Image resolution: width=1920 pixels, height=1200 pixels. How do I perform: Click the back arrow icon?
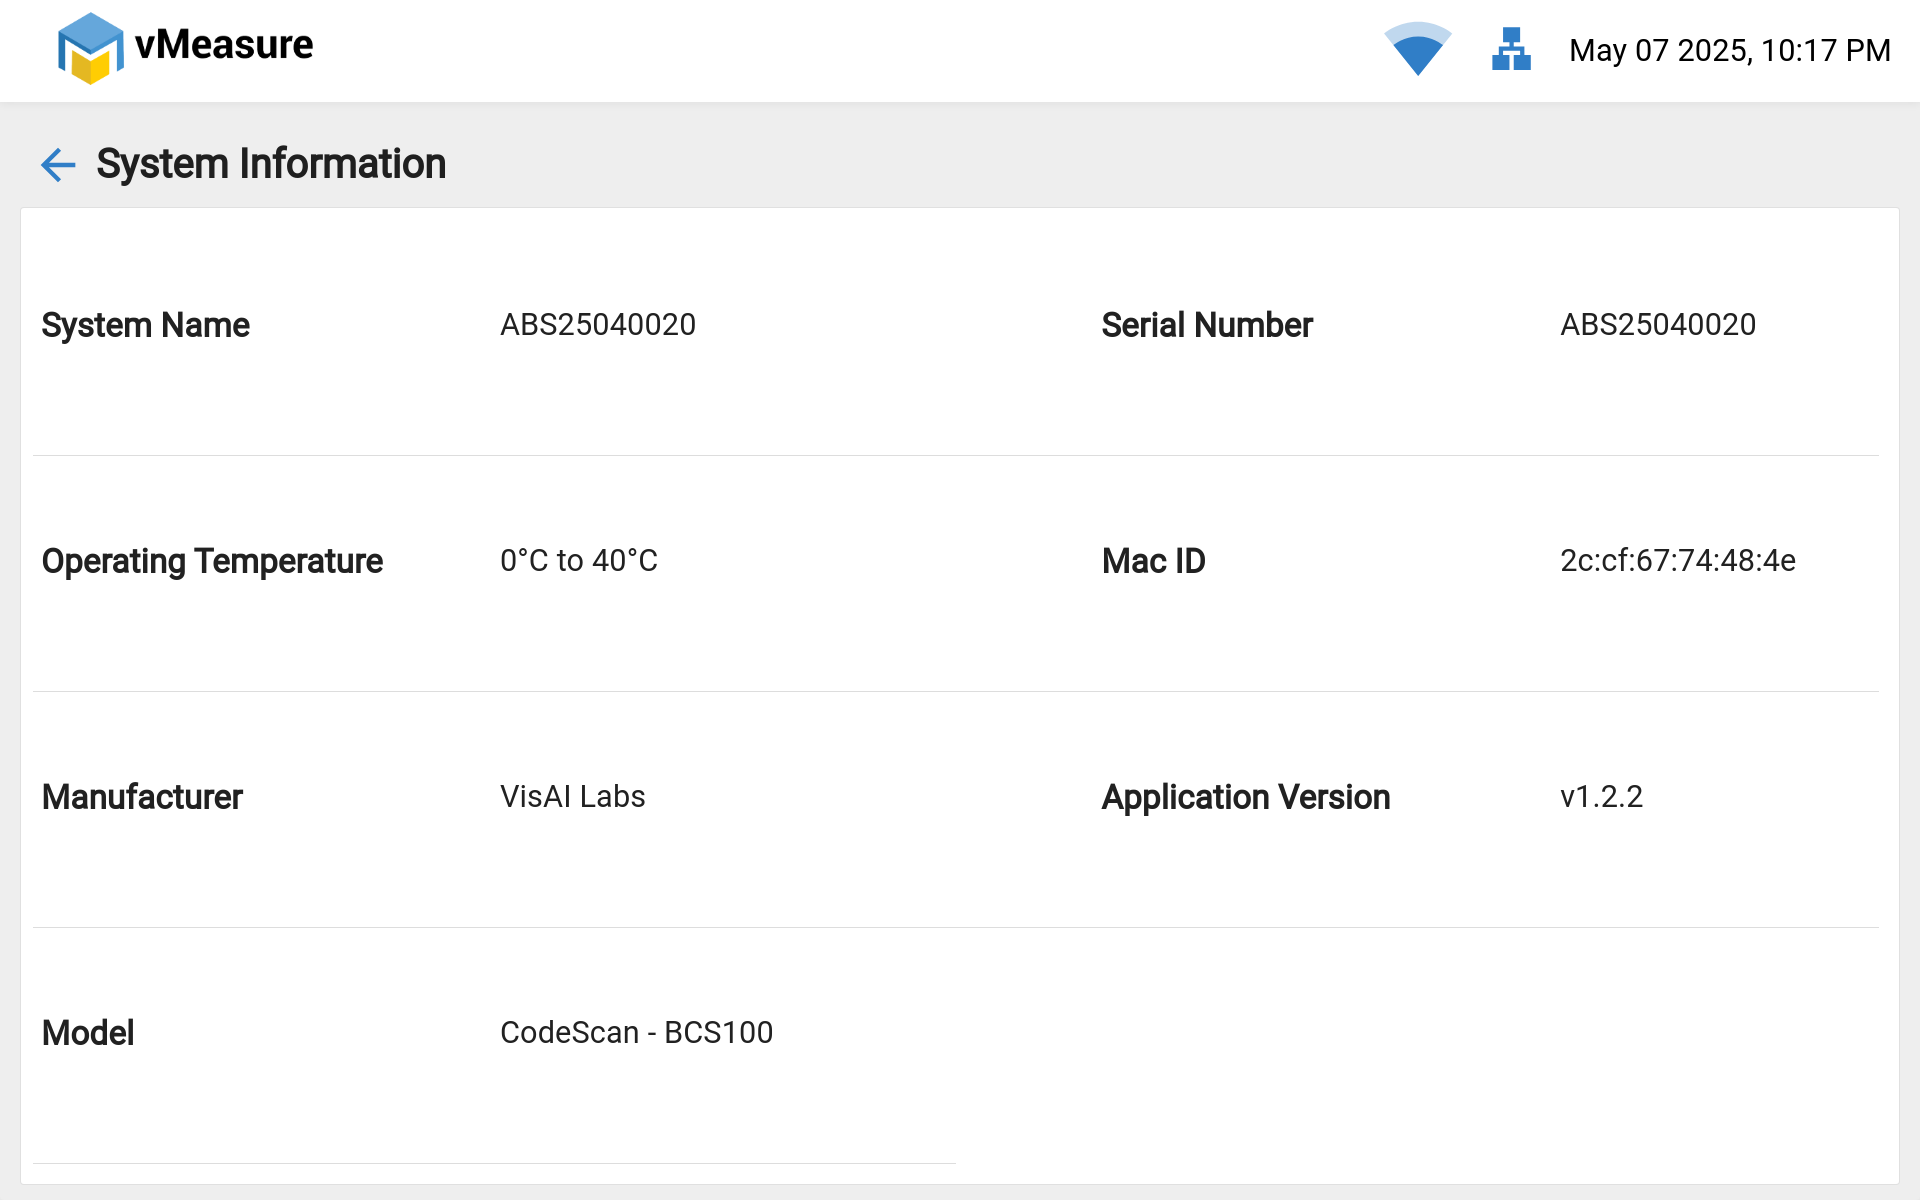pos(58,165)
